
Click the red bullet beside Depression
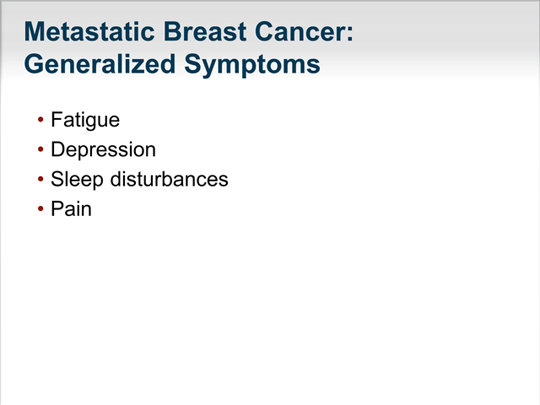pyautogui.click(x=41, y=149)
